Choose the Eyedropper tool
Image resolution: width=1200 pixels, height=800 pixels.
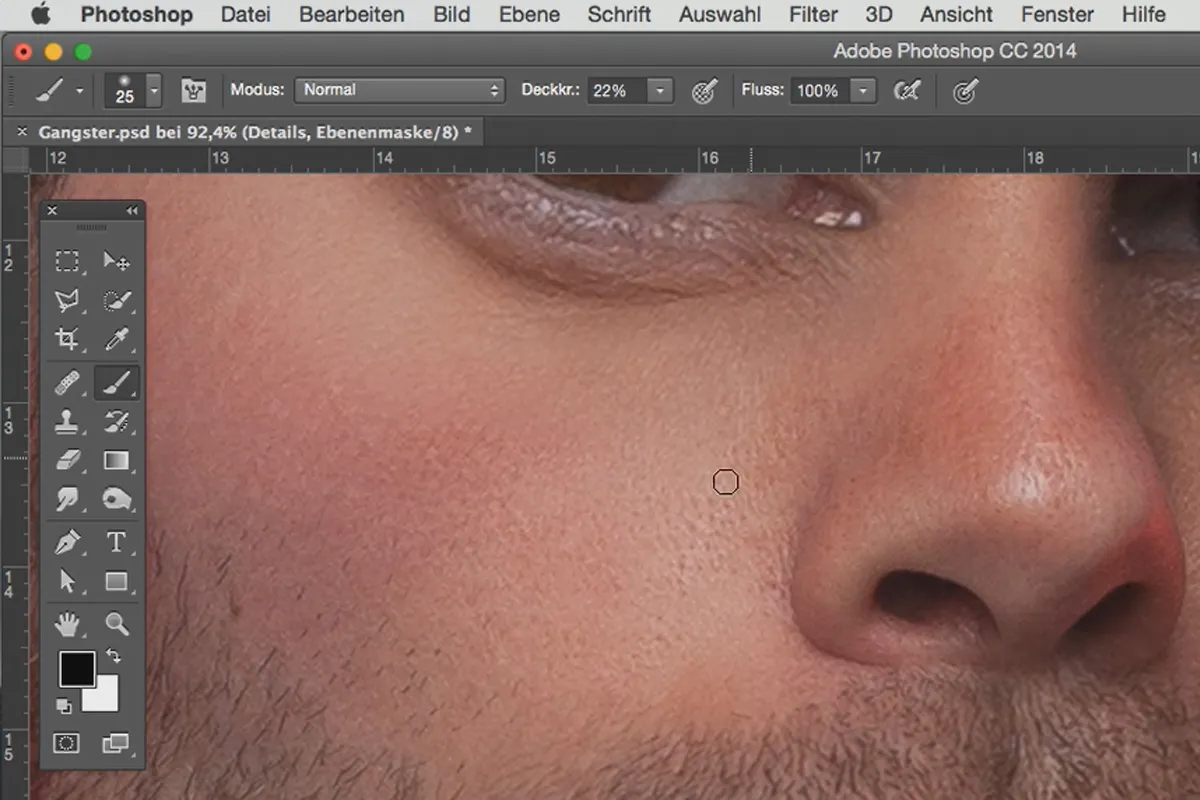coord(117,339)
